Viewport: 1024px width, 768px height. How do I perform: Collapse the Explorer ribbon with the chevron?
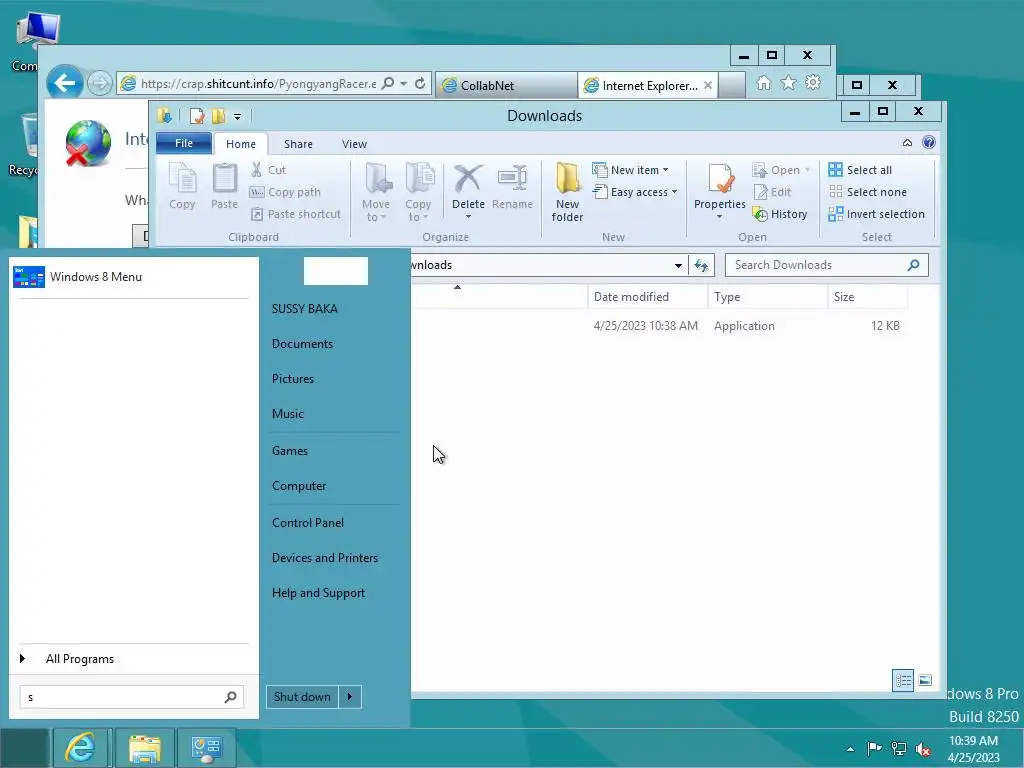(x=907, y=142)
